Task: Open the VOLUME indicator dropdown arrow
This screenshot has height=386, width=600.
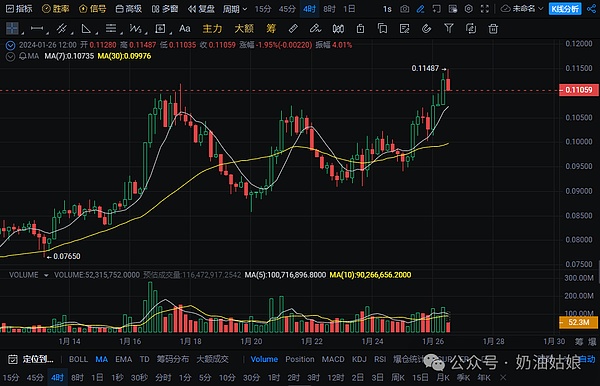Action: pos(46,275)
